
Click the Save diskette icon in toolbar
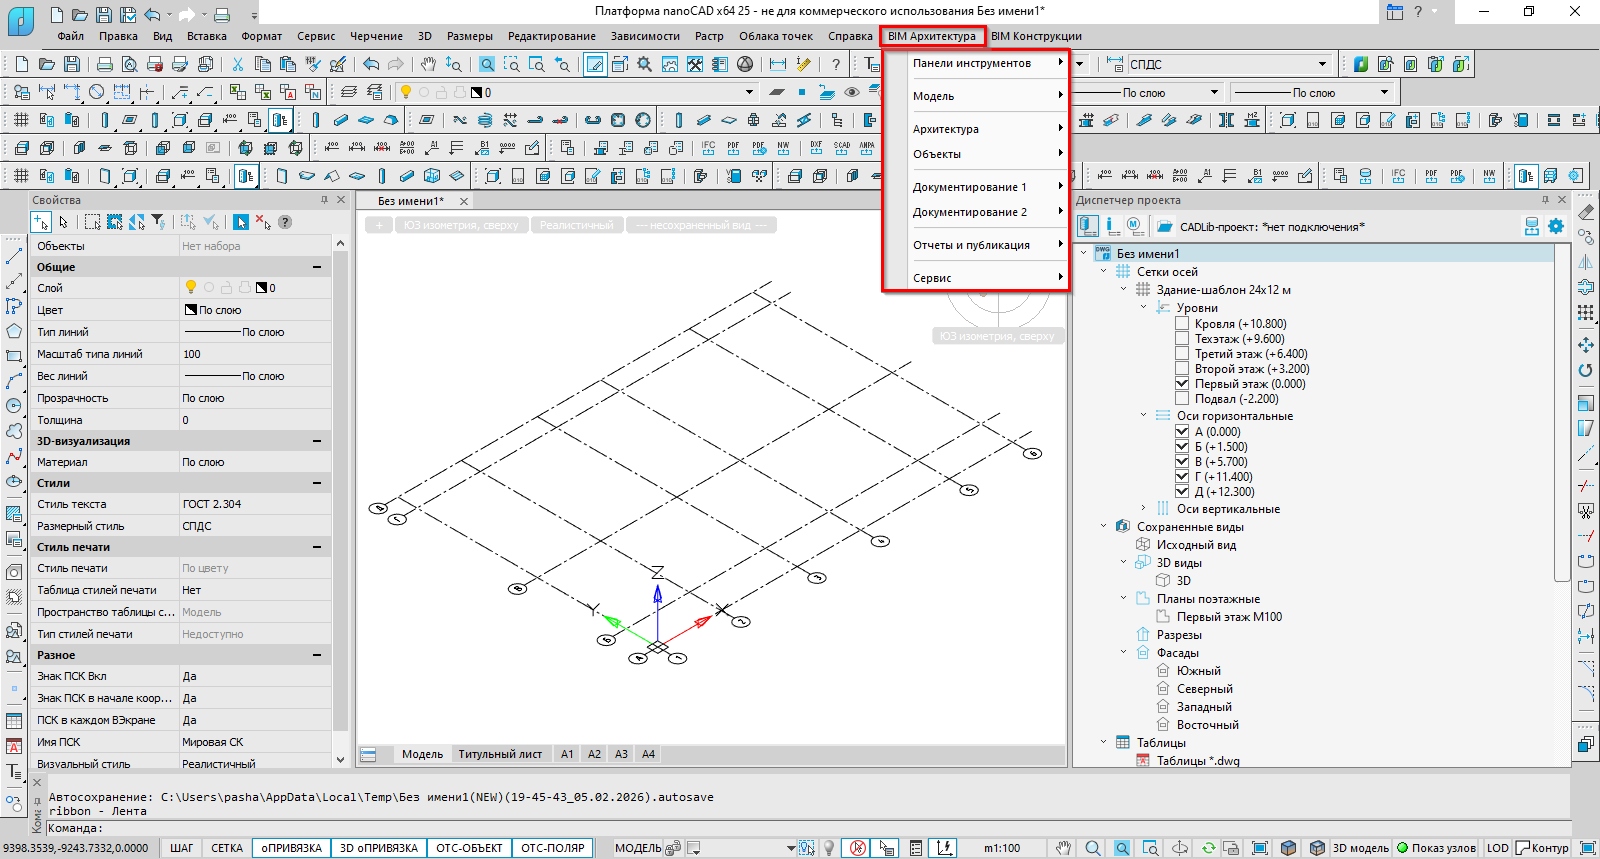pos(72,64)
